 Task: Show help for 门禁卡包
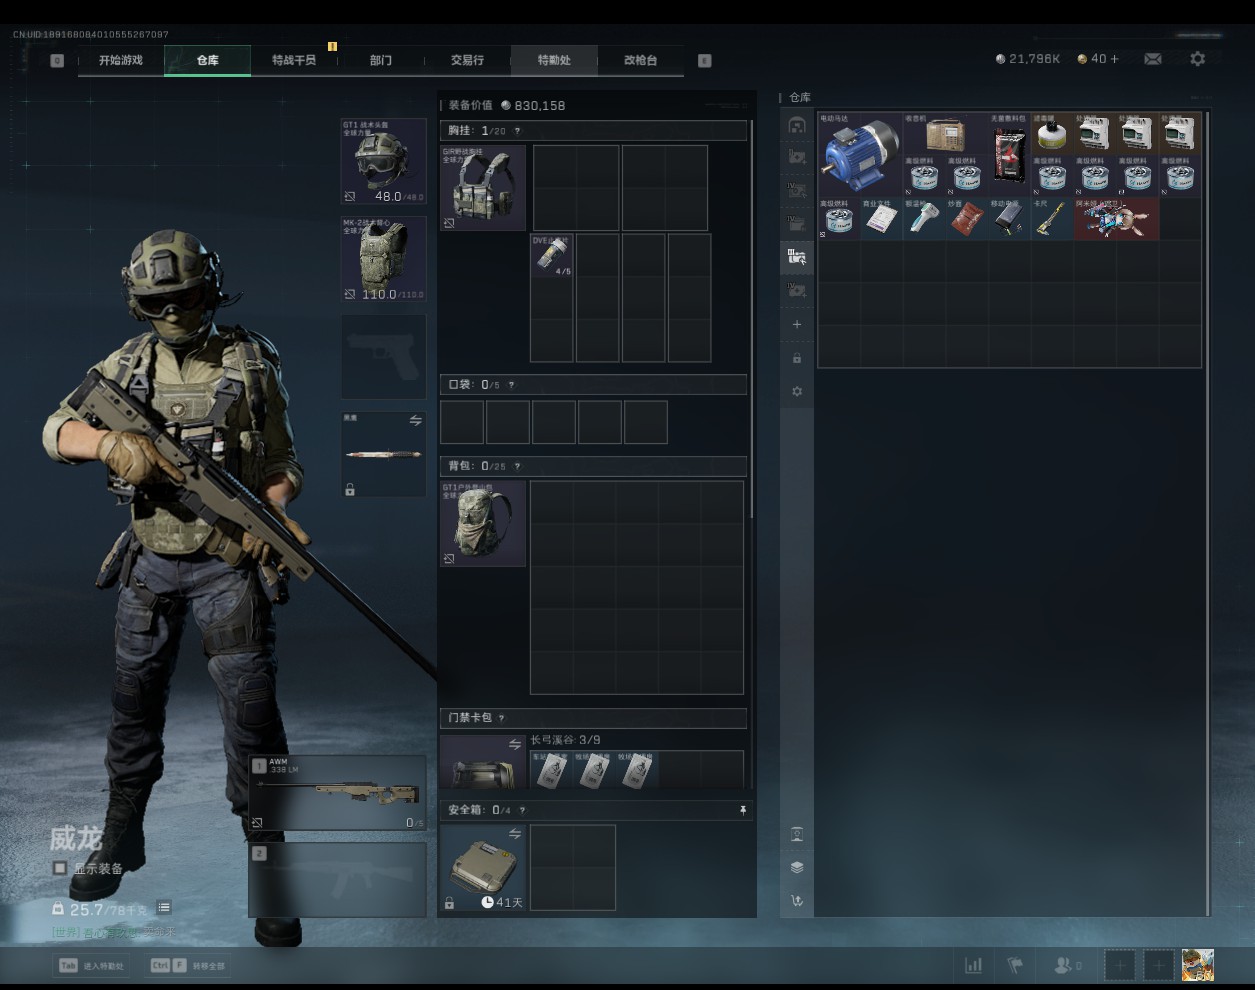point(501,718)
